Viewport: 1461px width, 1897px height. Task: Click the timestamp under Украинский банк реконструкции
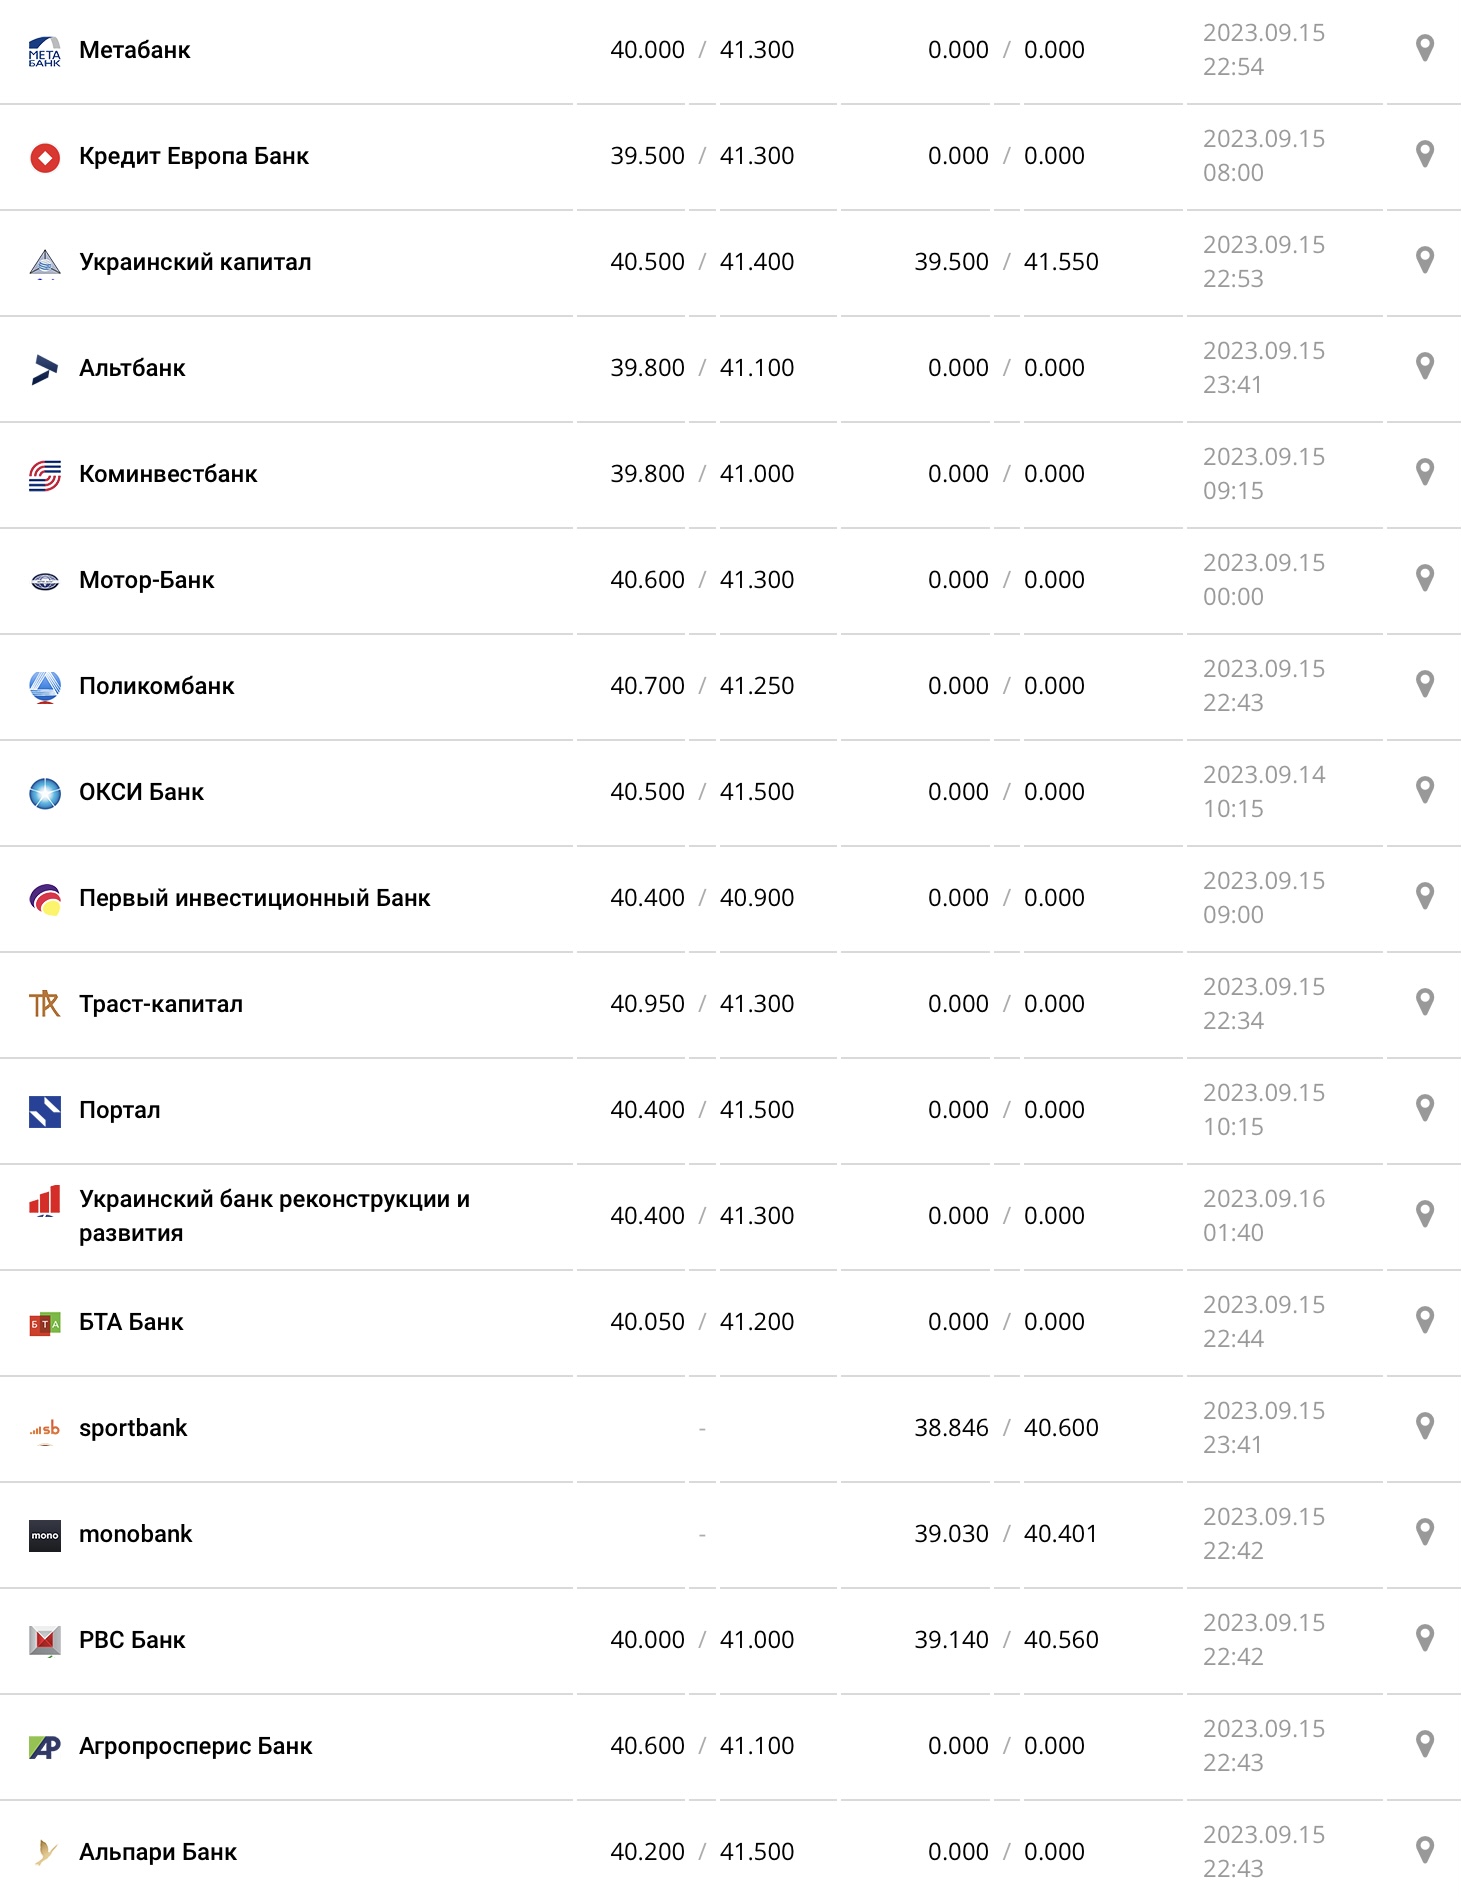1265,1215
